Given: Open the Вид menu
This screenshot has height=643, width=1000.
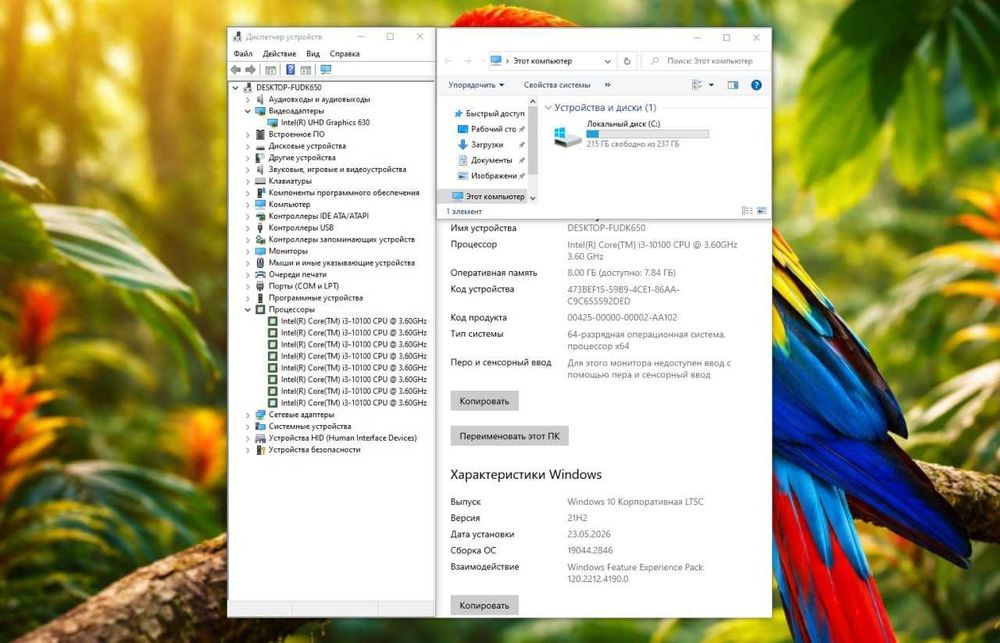Looking at the screenshot, I should coord(312,54).
